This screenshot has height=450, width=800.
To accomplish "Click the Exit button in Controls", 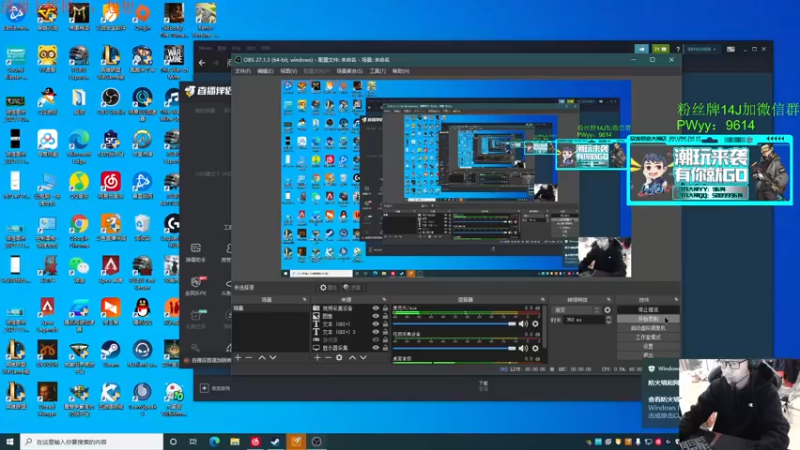I will pos(648,355).
